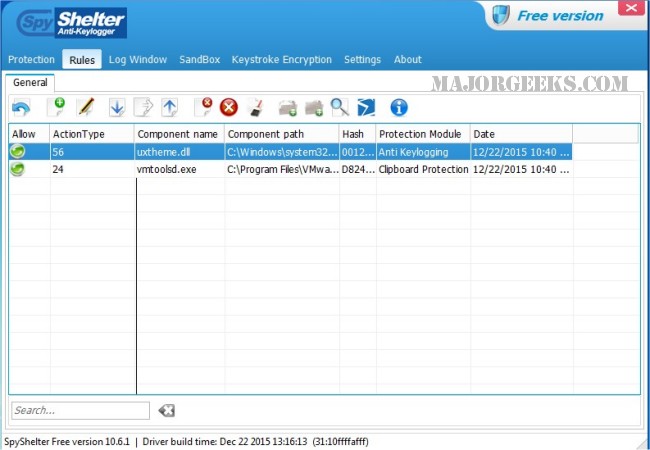Clear search with the backspace x icon
Image resolution: width=650 pixels, height=450 pixels.
coord(167,411)
